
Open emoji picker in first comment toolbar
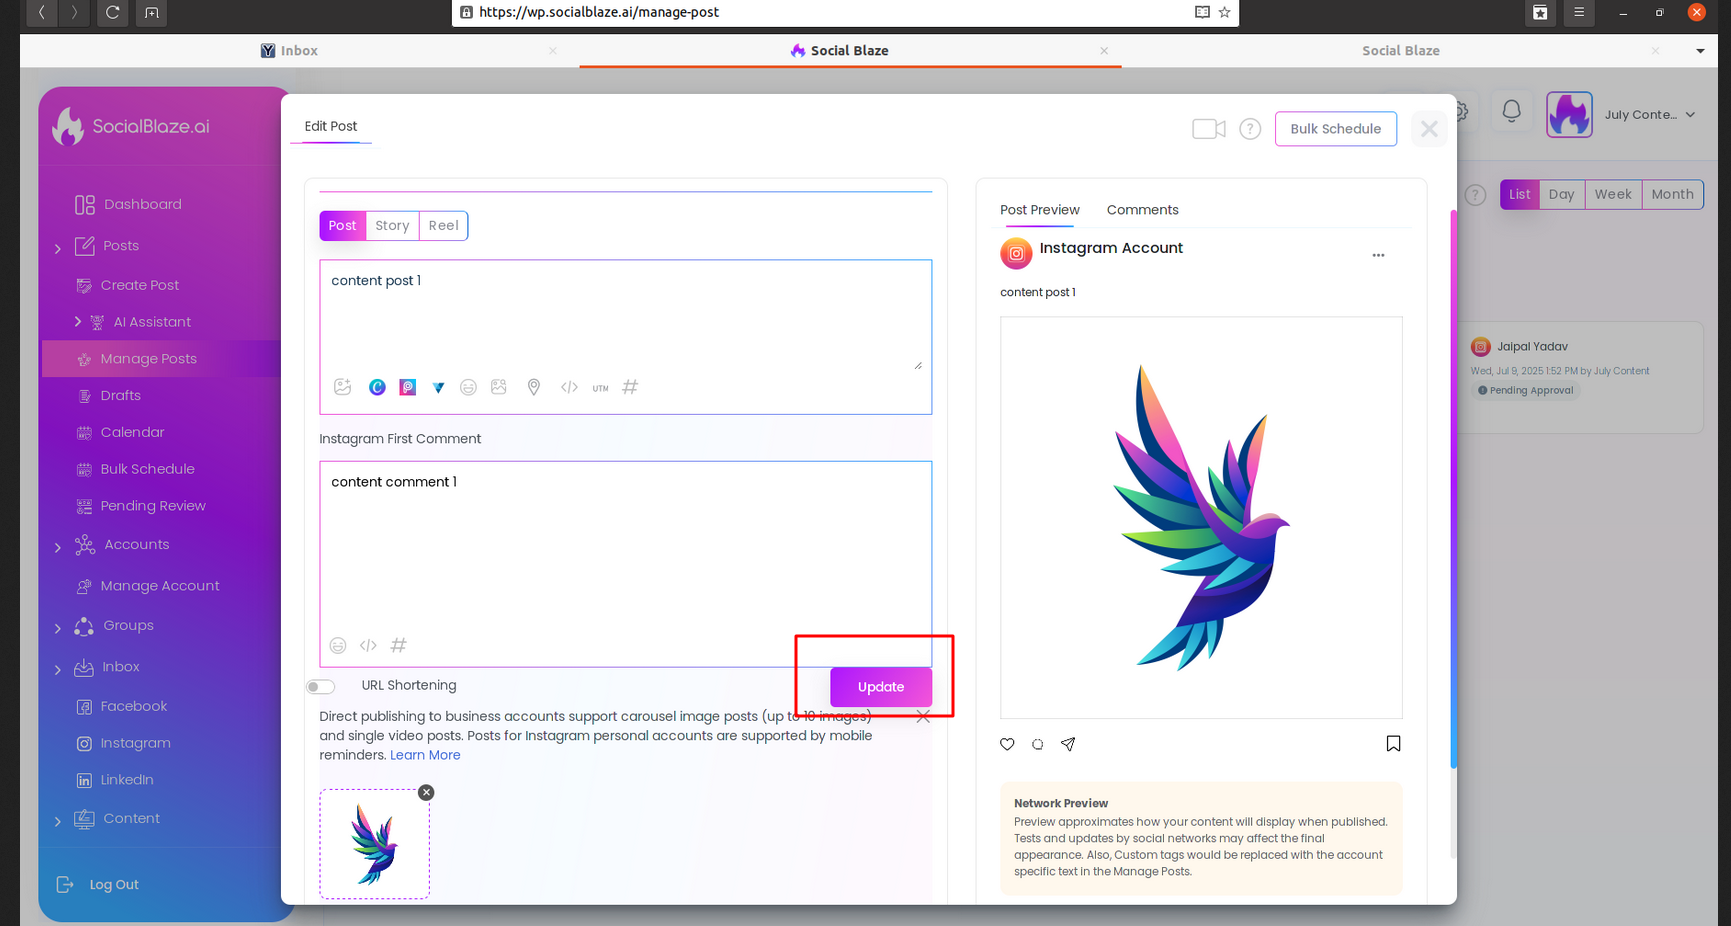338,646
